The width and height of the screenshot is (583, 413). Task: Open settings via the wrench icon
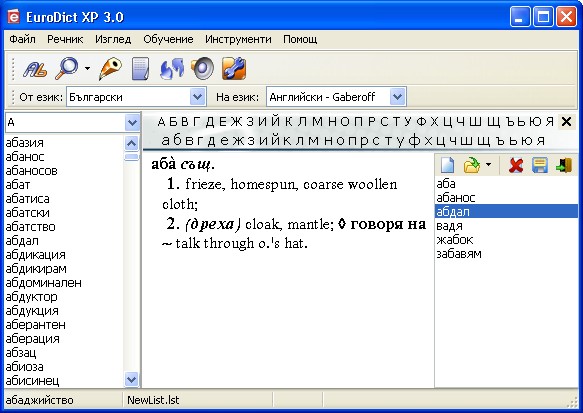tap(234, 69)
